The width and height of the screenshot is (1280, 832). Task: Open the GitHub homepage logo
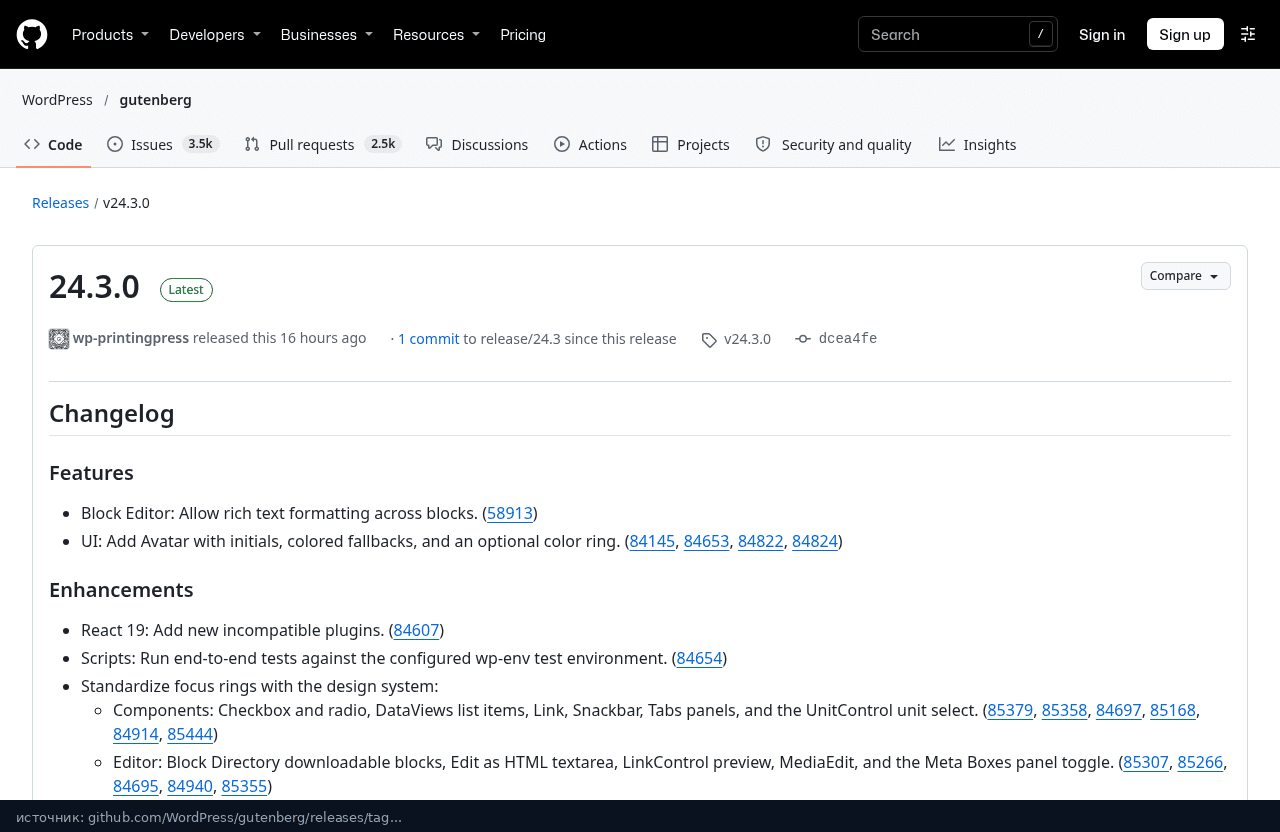pyautogui.click(x=32, y=35)
